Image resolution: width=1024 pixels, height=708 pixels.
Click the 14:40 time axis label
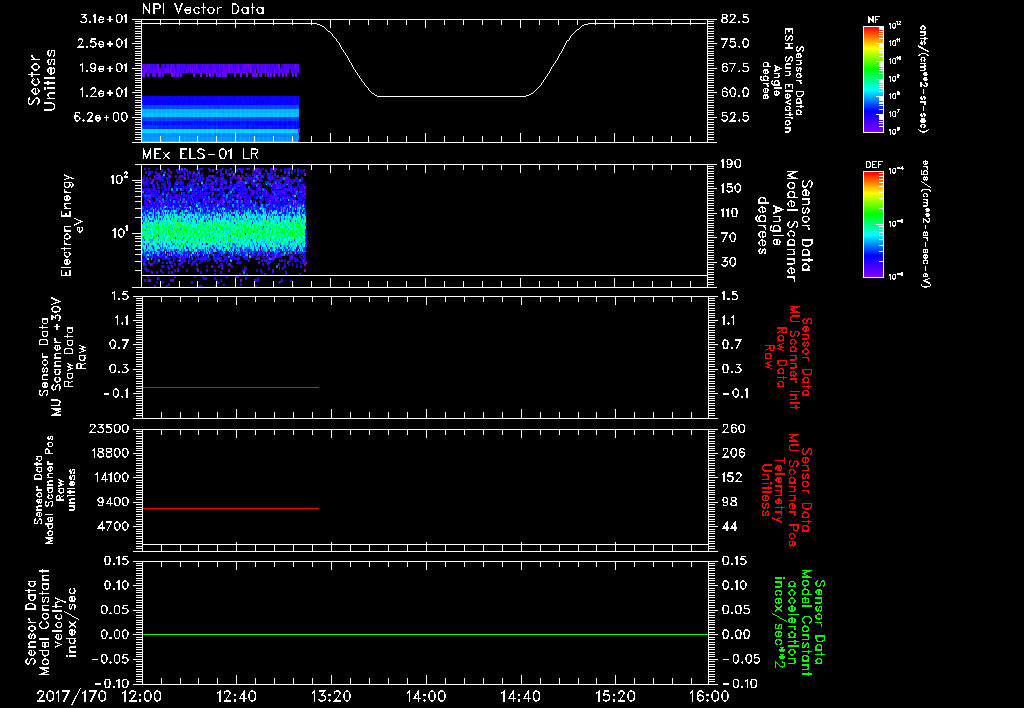(x=520, y=696)
